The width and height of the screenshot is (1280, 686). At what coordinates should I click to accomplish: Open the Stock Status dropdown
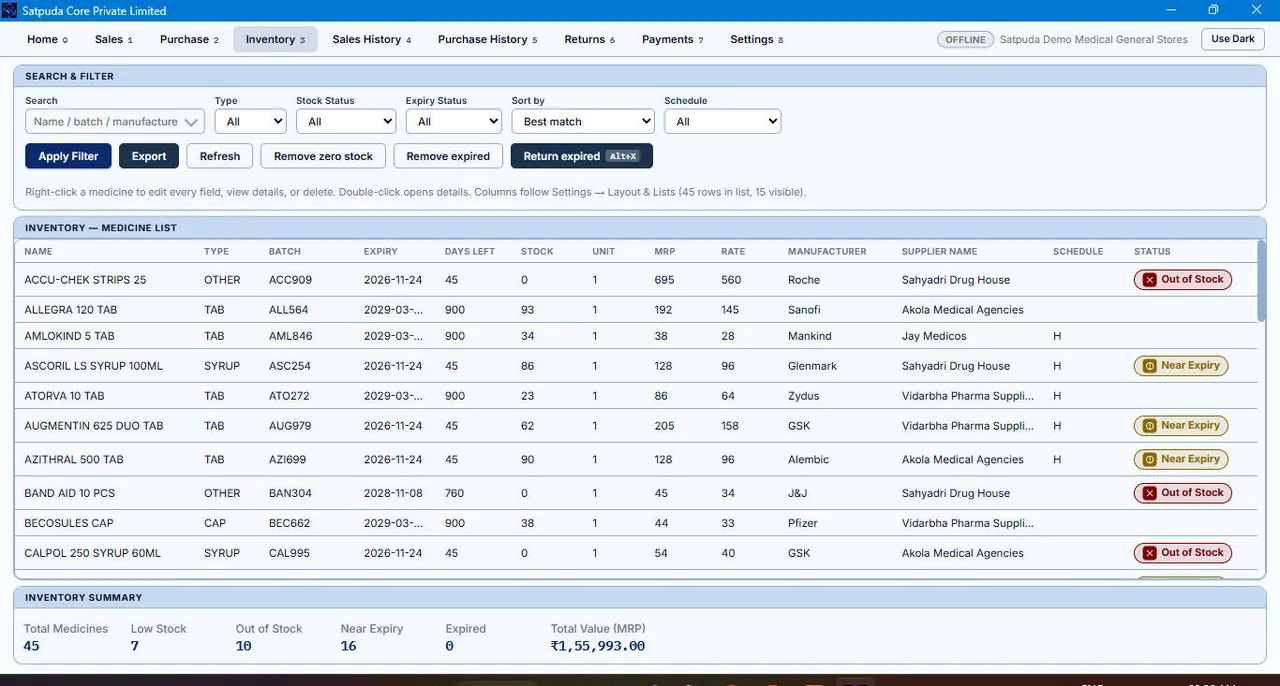346,121
